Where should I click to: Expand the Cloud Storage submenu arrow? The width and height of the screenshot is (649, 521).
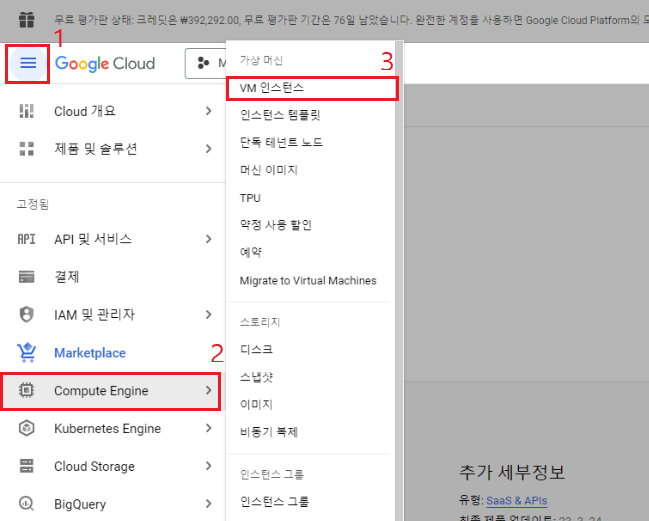coord(209,466)
